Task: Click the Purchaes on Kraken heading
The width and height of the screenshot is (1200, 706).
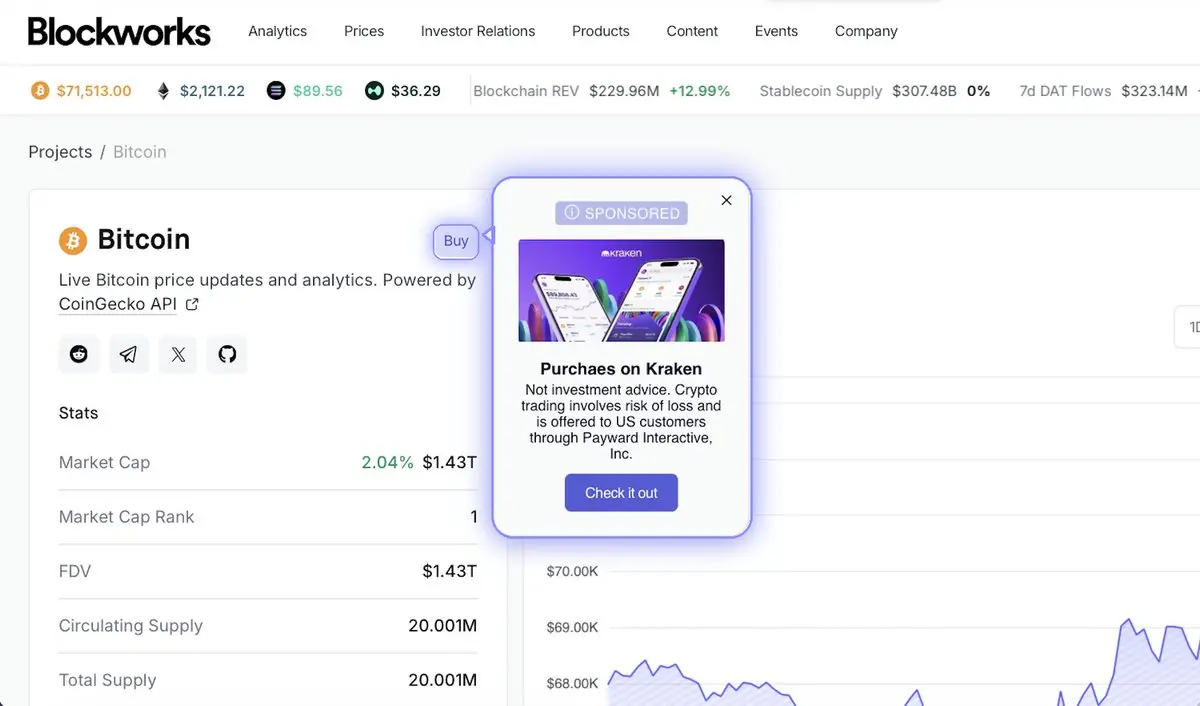Action: tap(621, 369)
